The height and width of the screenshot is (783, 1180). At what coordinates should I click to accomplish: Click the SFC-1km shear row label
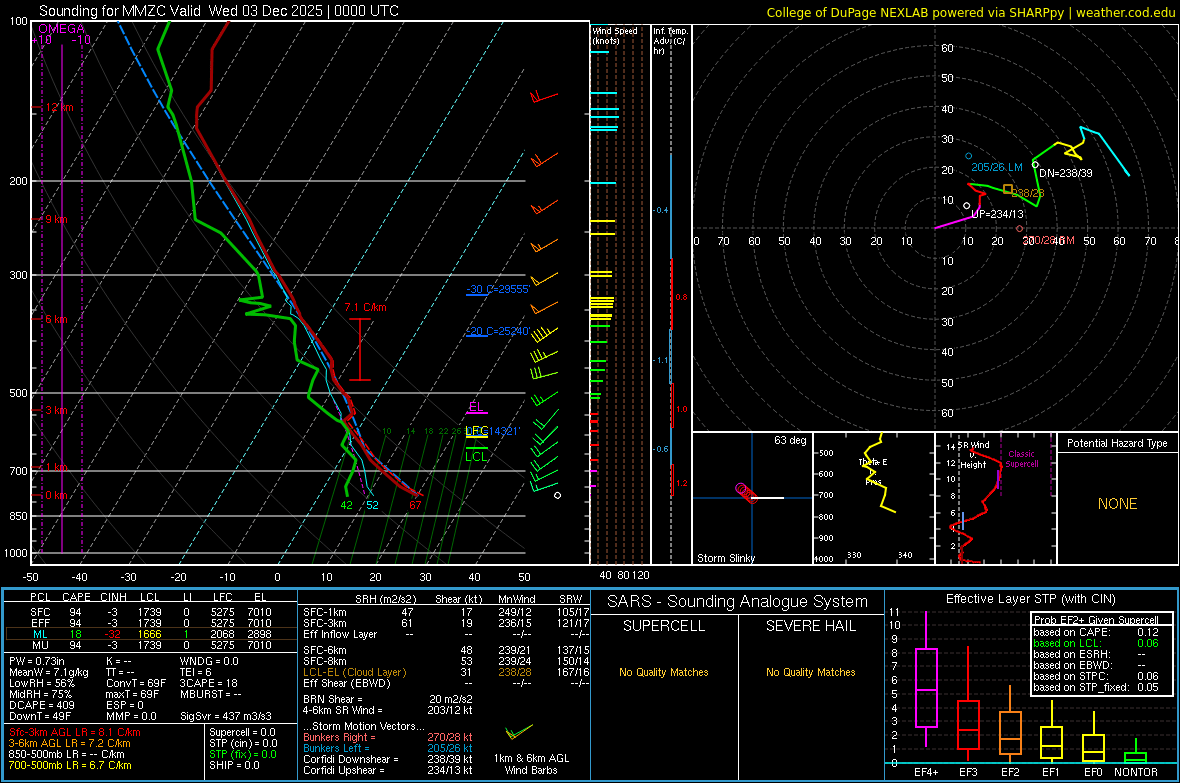click(325, 612)
